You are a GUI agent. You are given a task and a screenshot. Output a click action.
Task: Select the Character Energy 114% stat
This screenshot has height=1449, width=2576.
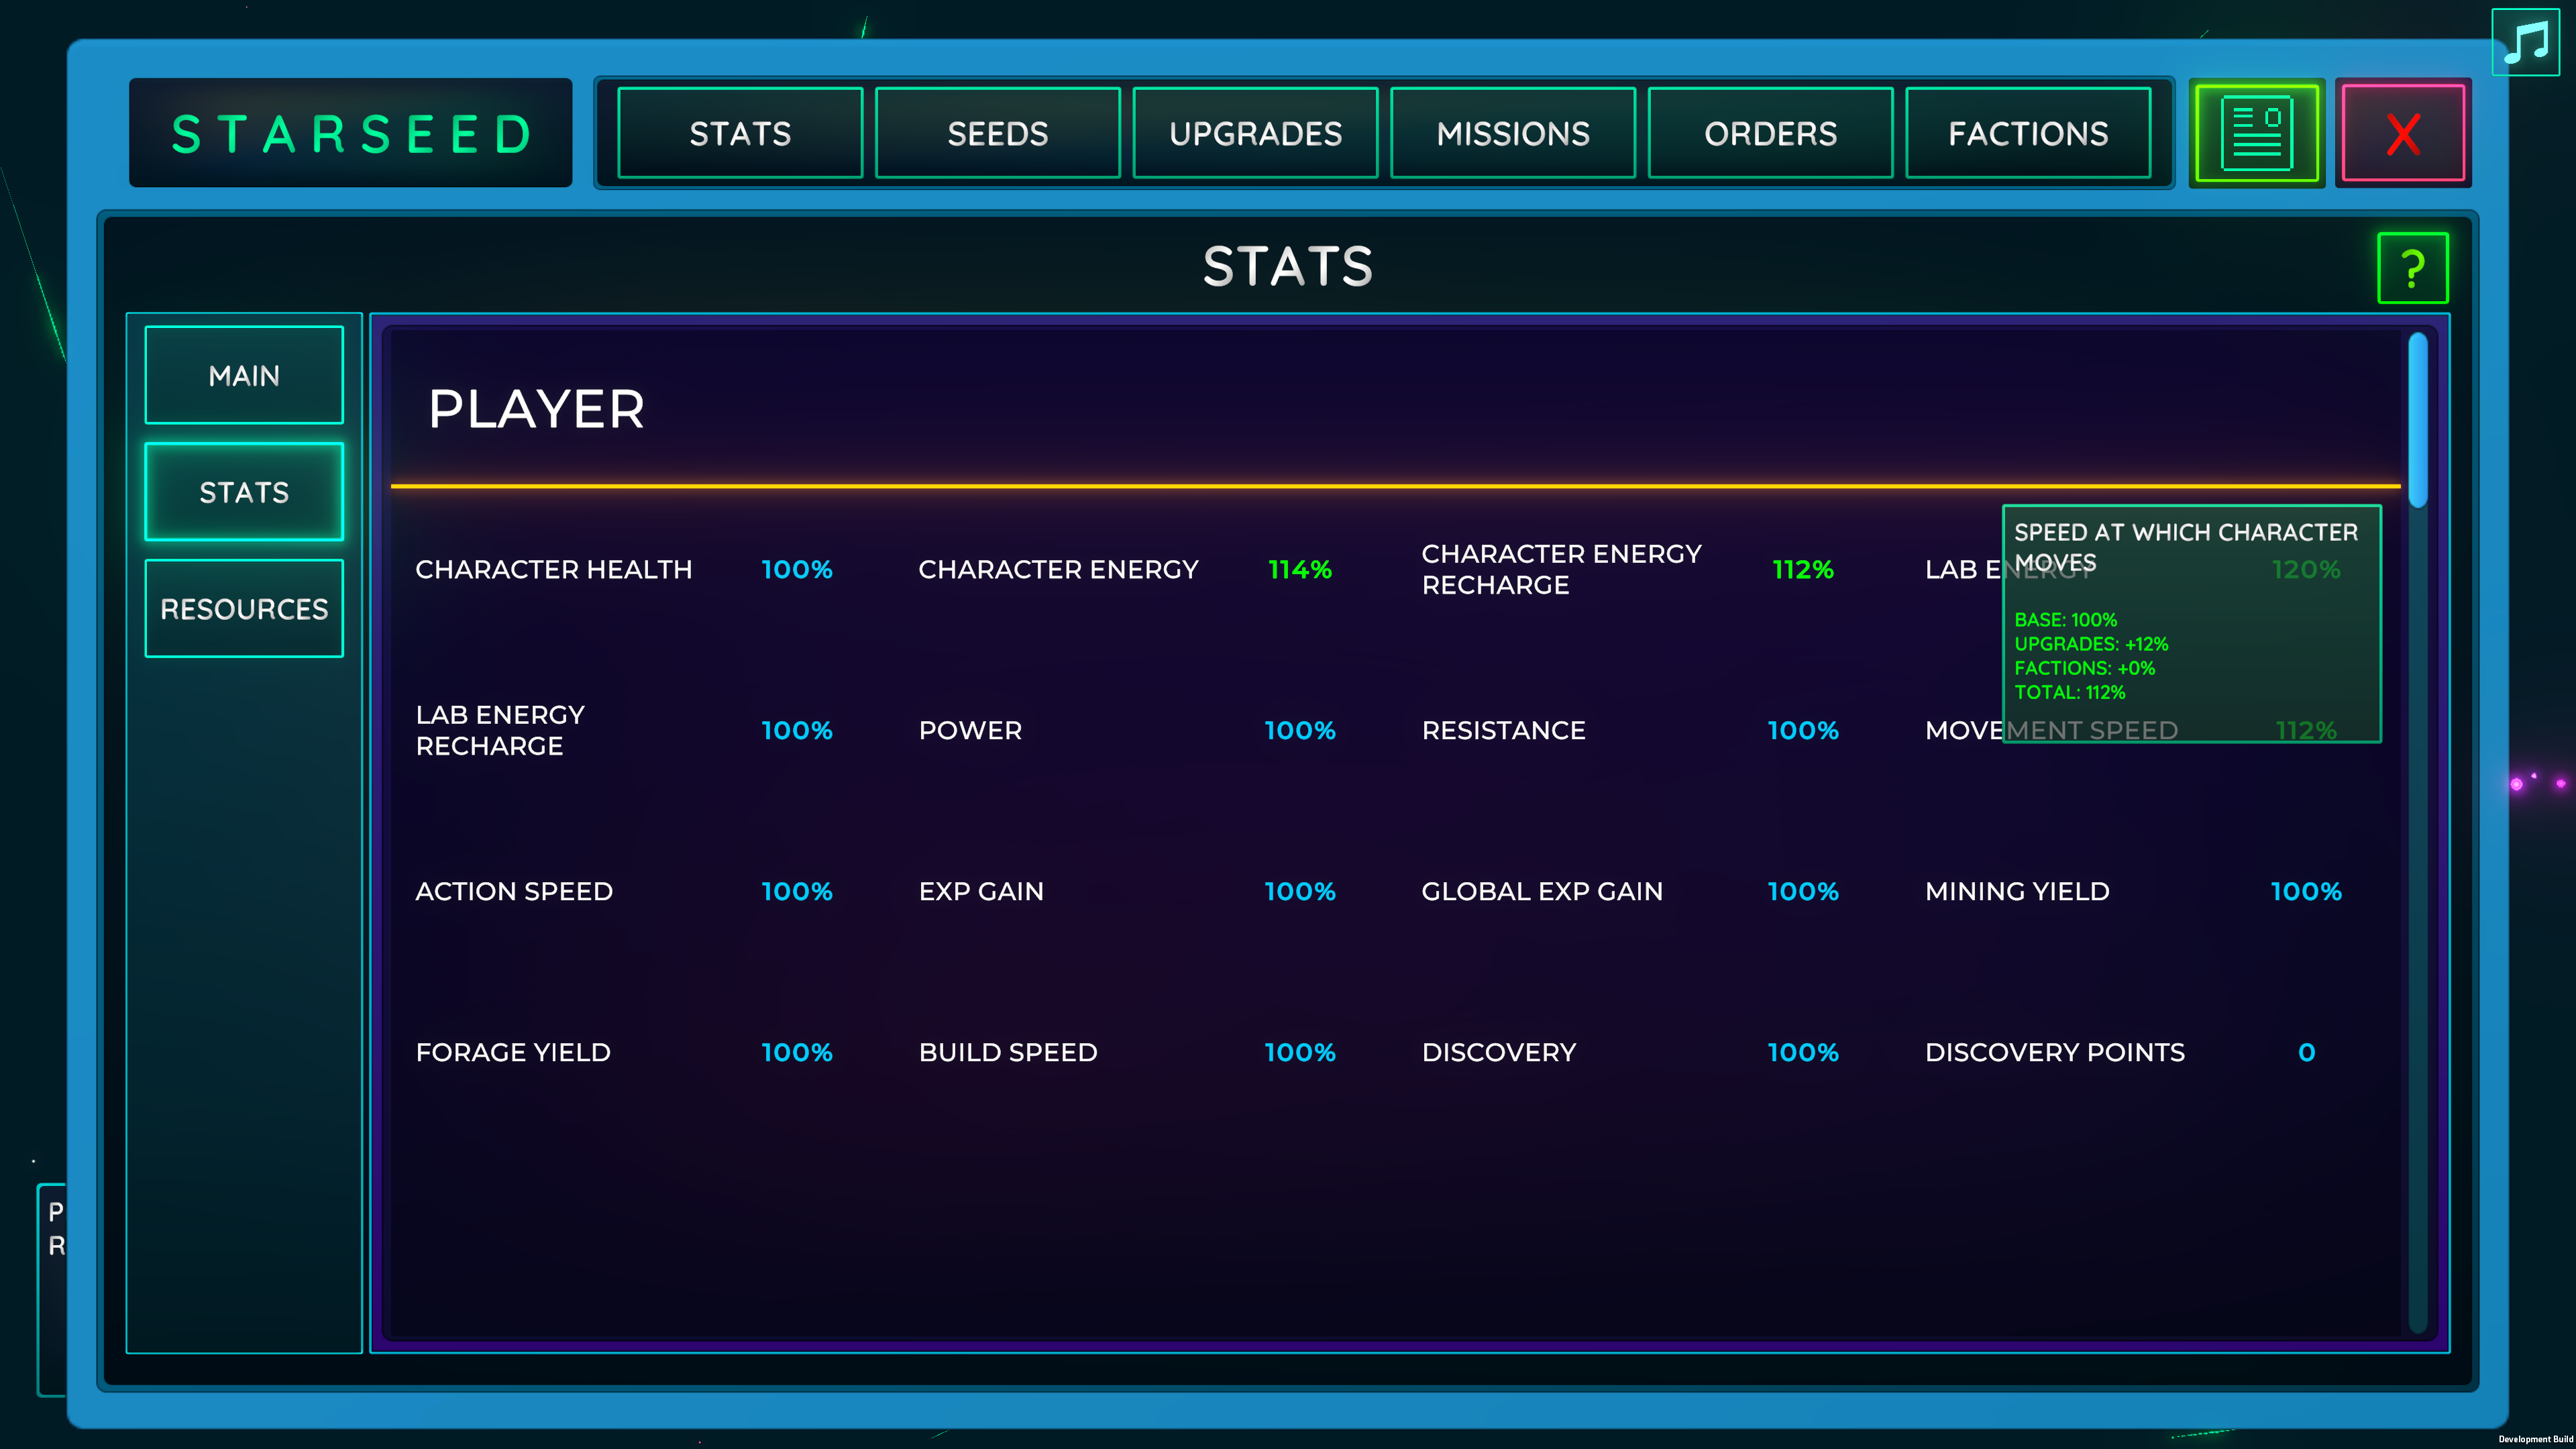[x=1125, y=569]
